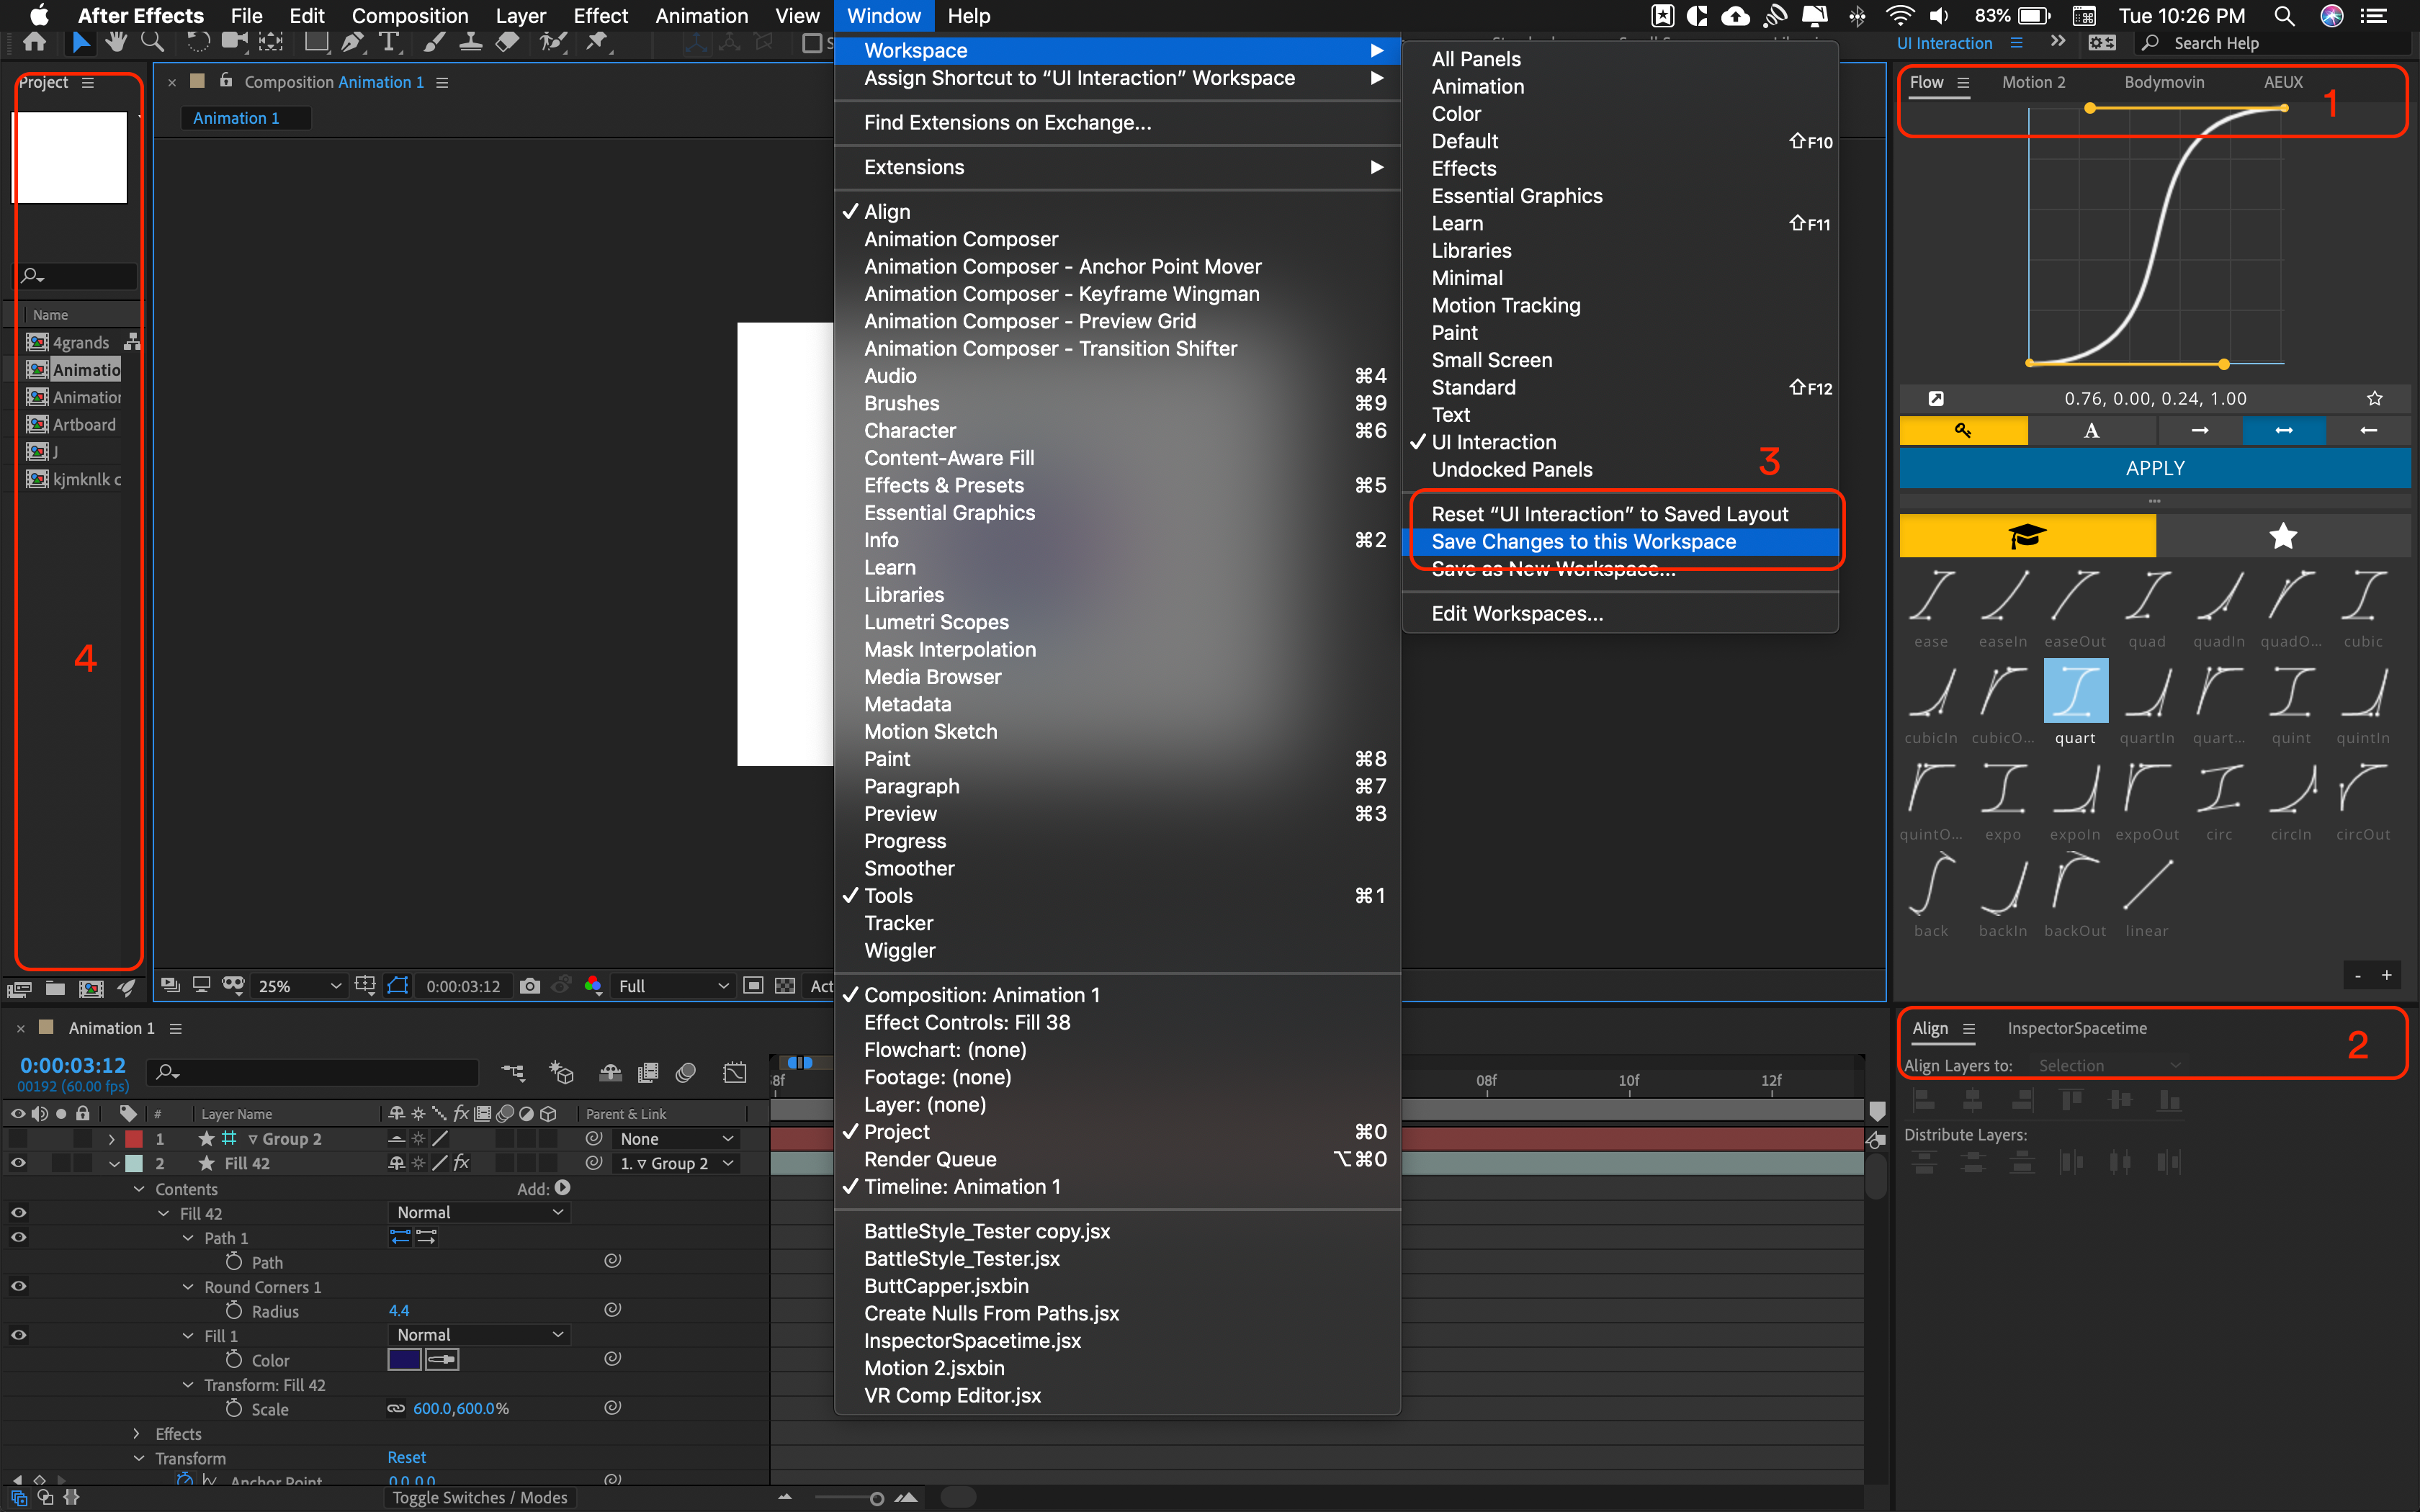2420x1512 pixels.
Task: Hide Fill 42 layer with eye toggle
Action: (x=18, y=1163)
